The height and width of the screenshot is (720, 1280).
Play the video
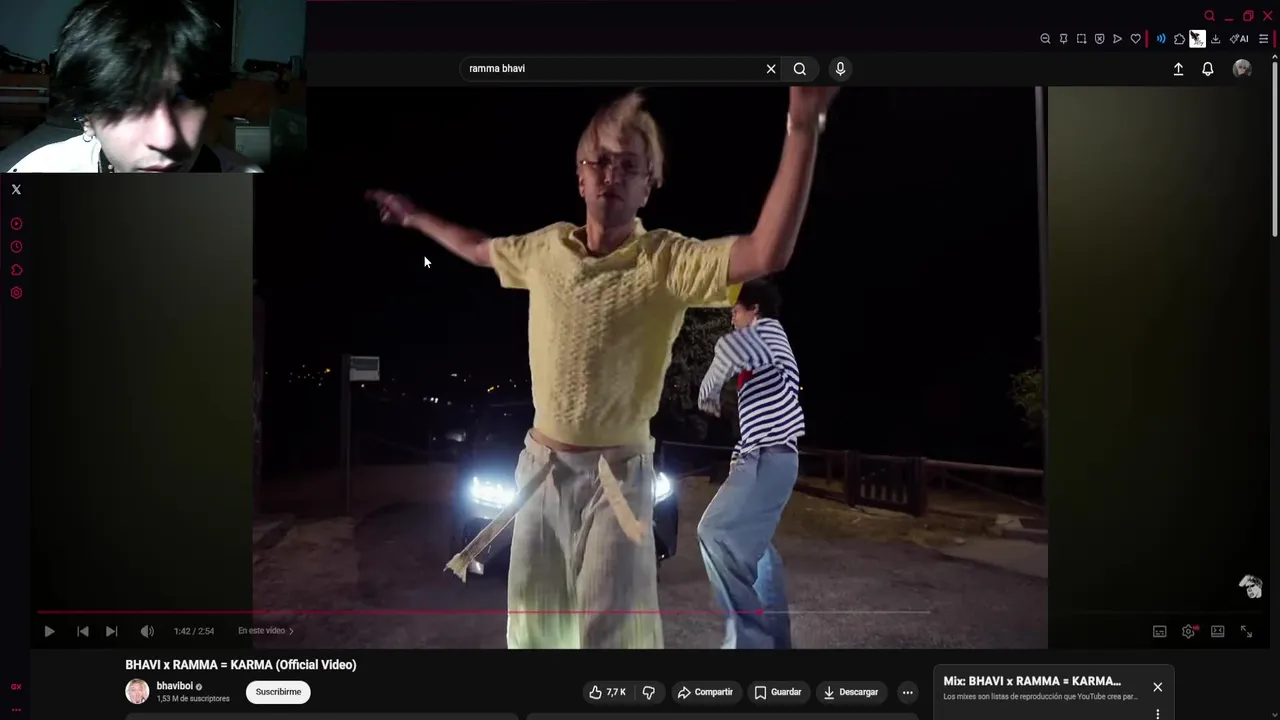pyautogui.click(x=49, y=631)
